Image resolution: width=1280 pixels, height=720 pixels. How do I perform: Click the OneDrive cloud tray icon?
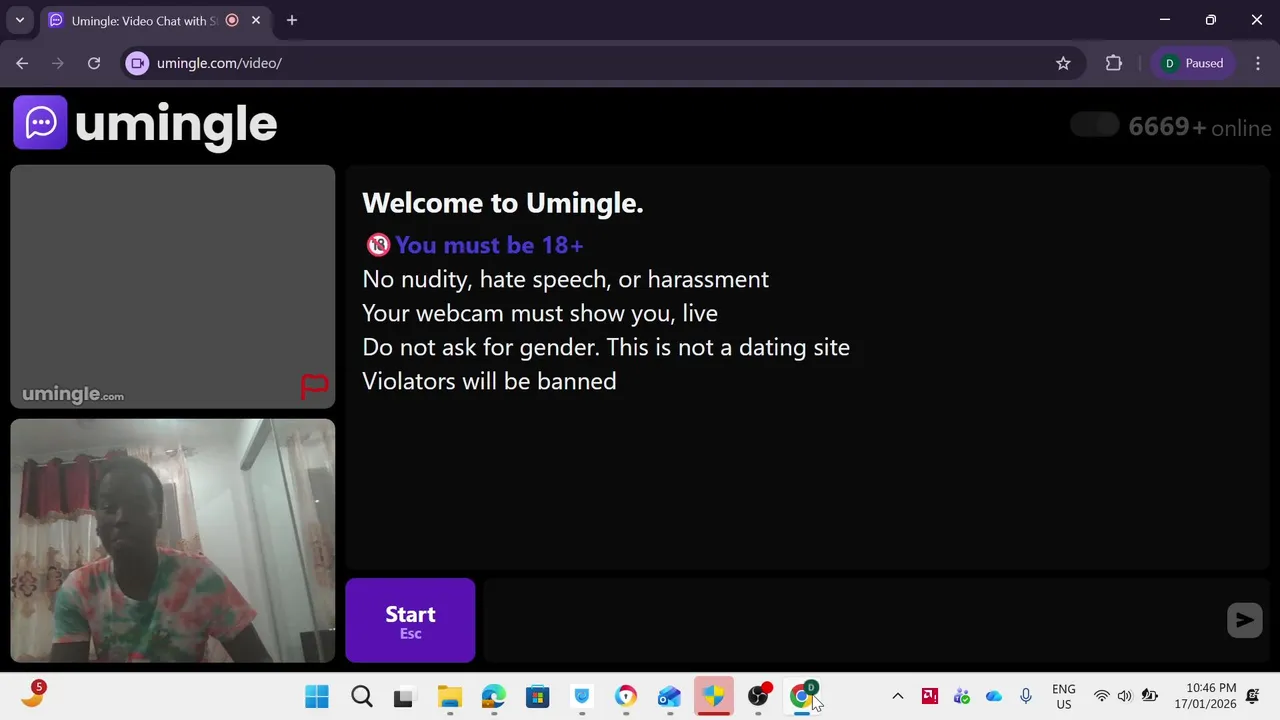click(993, 697)
